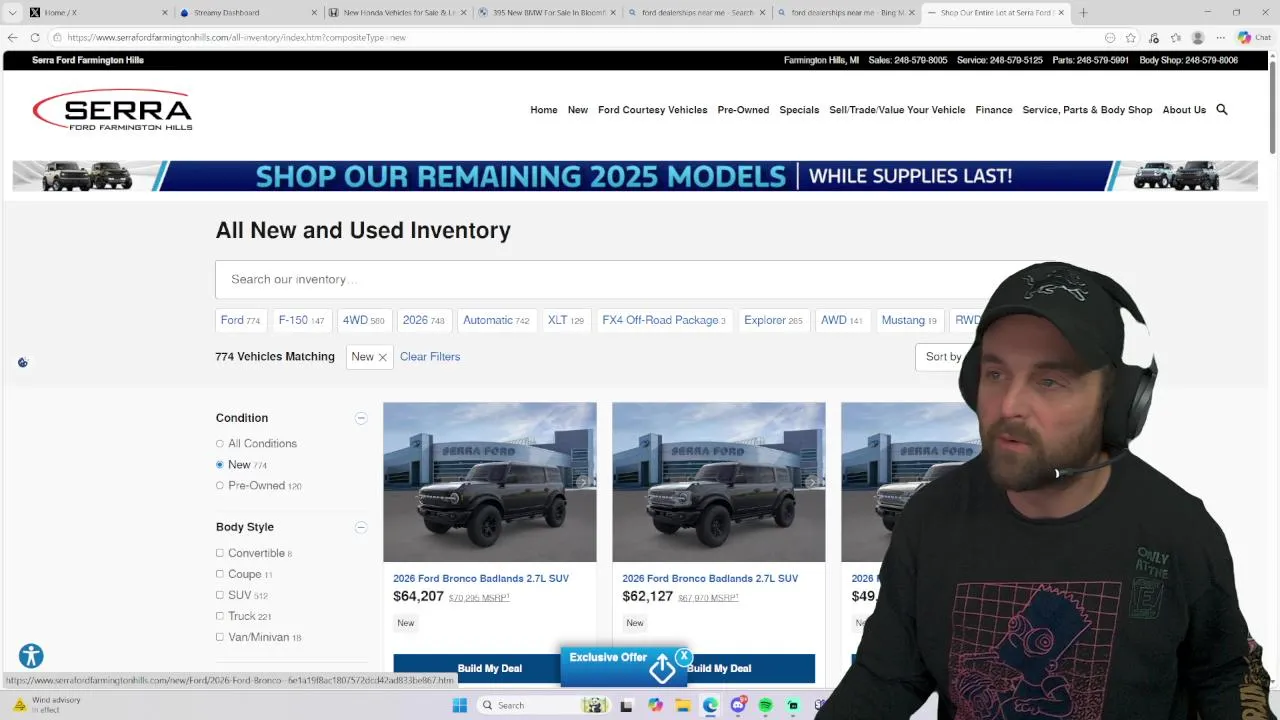Click the browser back arrow

[12, 37]
